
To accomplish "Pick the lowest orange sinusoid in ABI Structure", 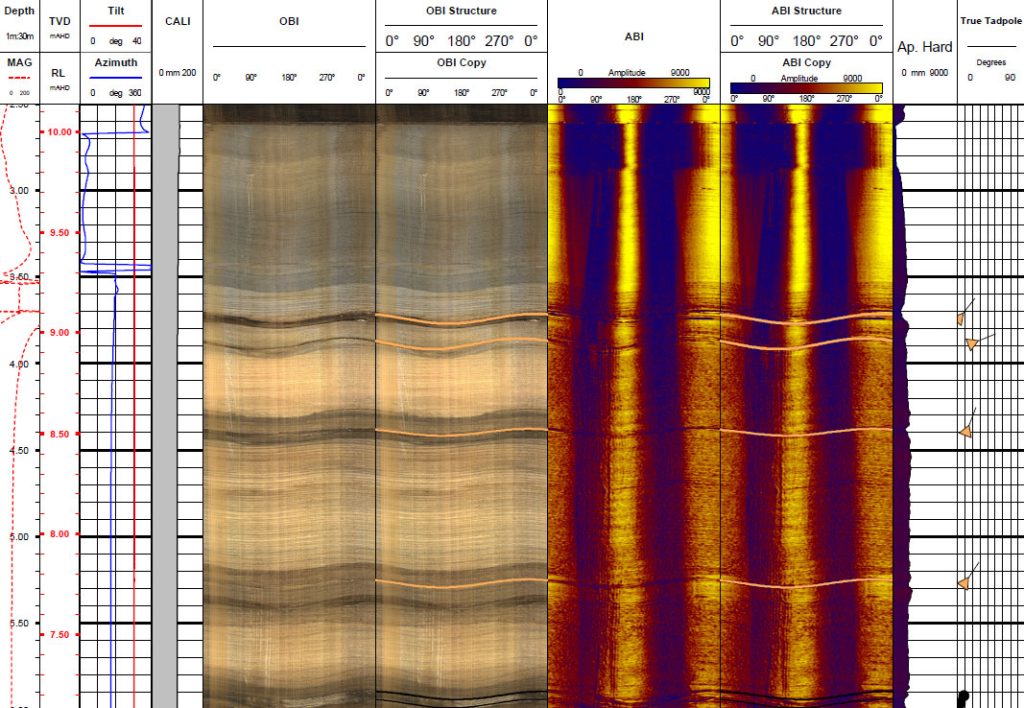I will [806, 583].
